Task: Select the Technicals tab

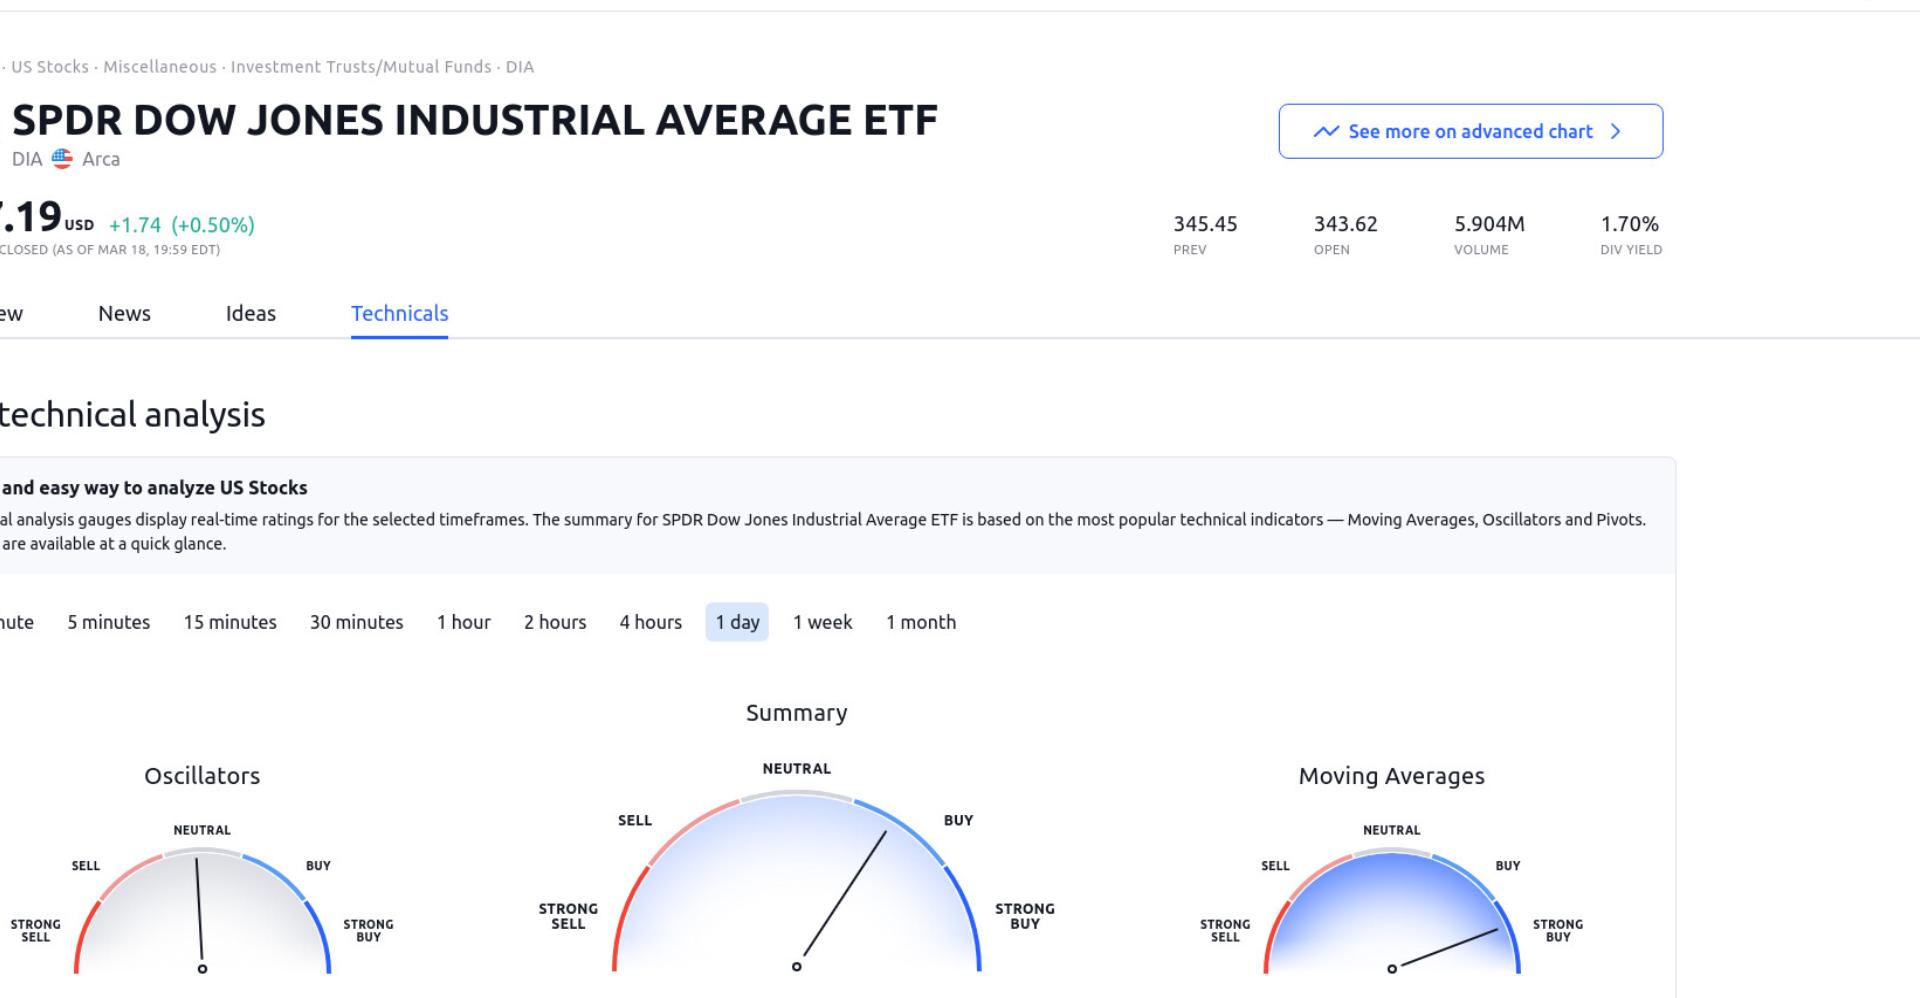Action: pyautogui.click(x=399, y=314)
